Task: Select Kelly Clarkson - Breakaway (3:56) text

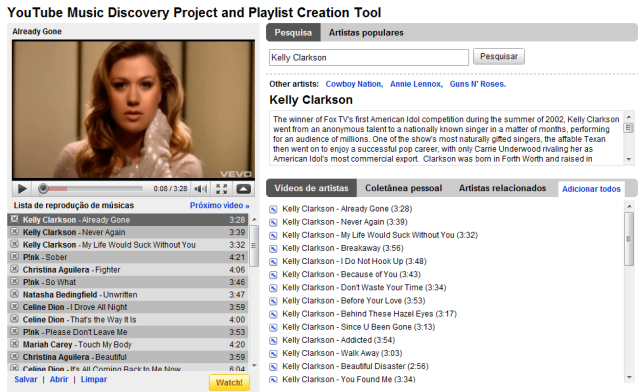Action: tap(342, 248)
